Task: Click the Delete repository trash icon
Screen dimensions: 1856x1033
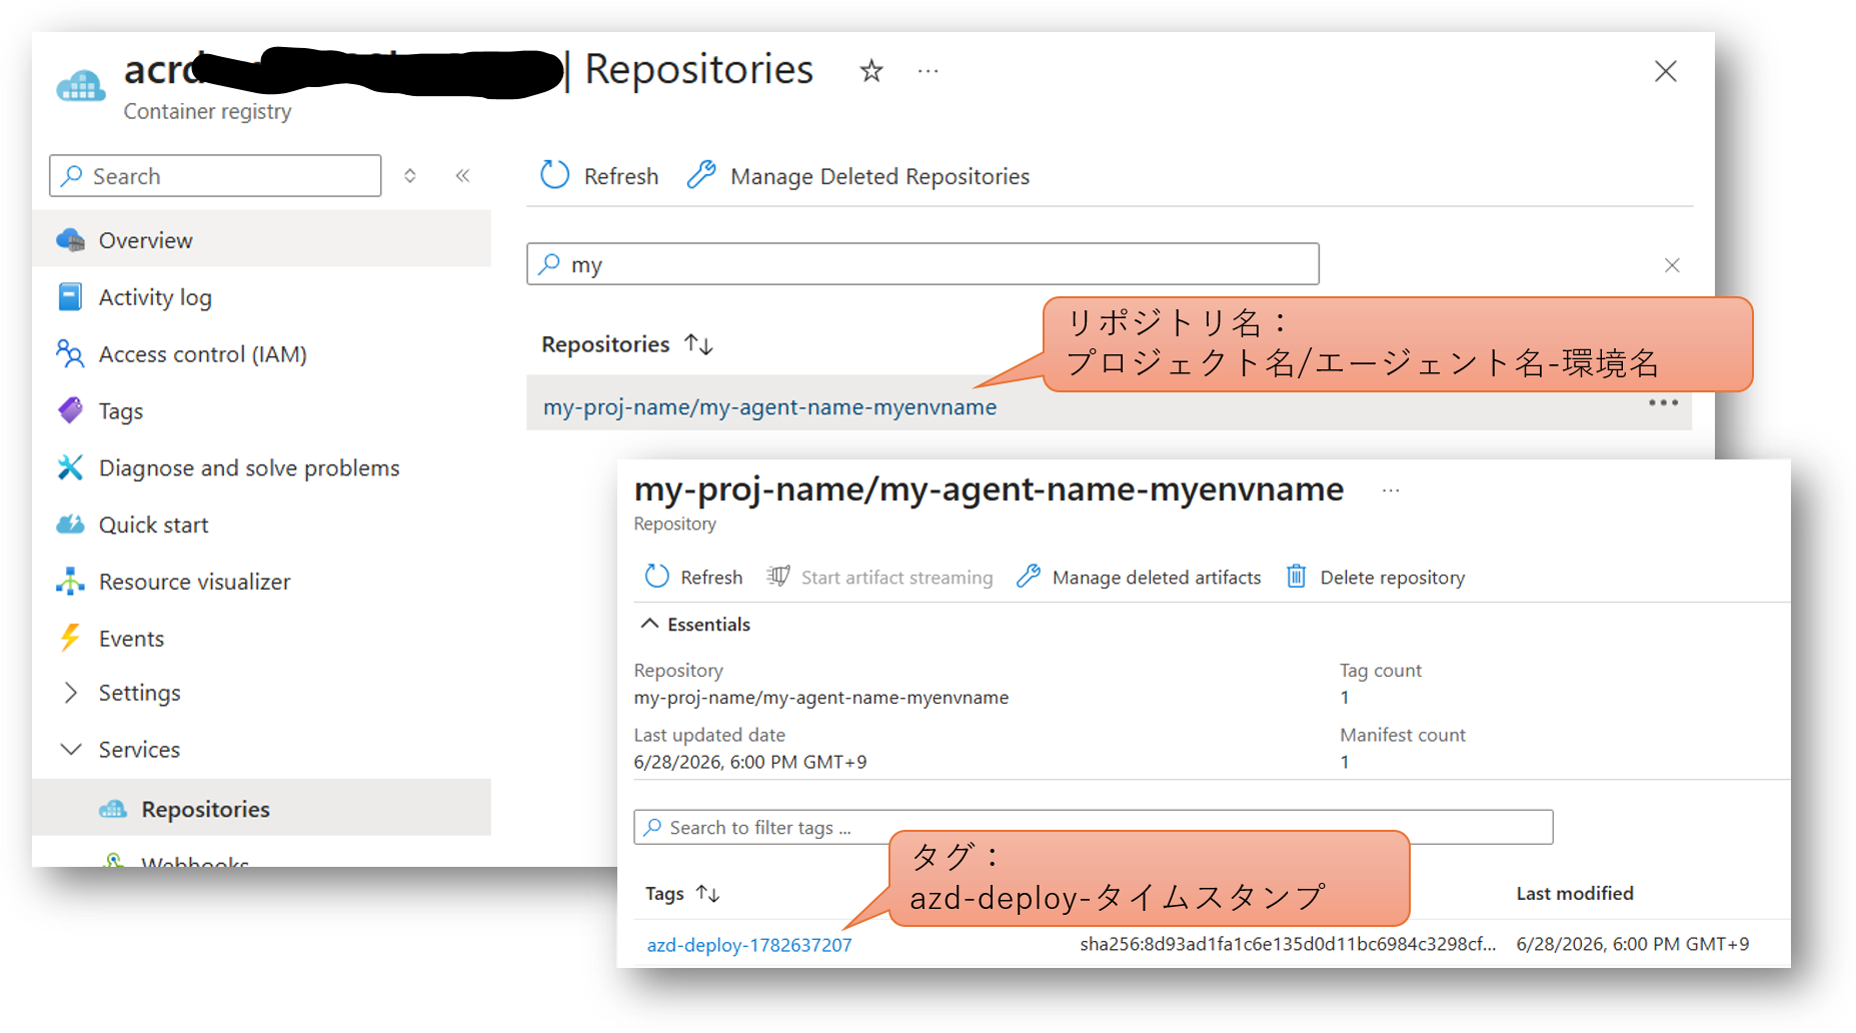Action: (x=1296, y=576)
